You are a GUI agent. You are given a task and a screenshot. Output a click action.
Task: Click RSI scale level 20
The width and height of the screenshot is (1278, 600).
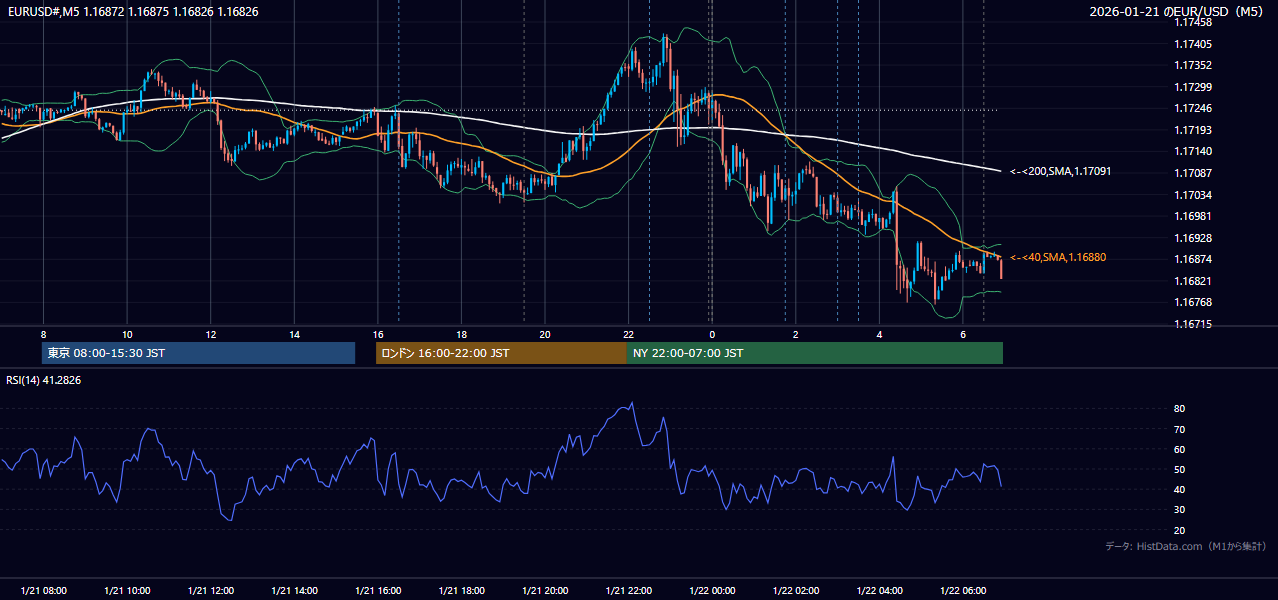click(x=1180, y=530)
